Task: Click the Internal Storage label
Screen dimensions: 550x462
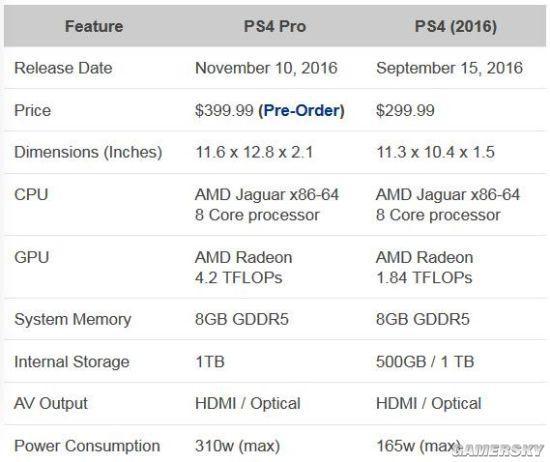Action: tap(72, 362)
